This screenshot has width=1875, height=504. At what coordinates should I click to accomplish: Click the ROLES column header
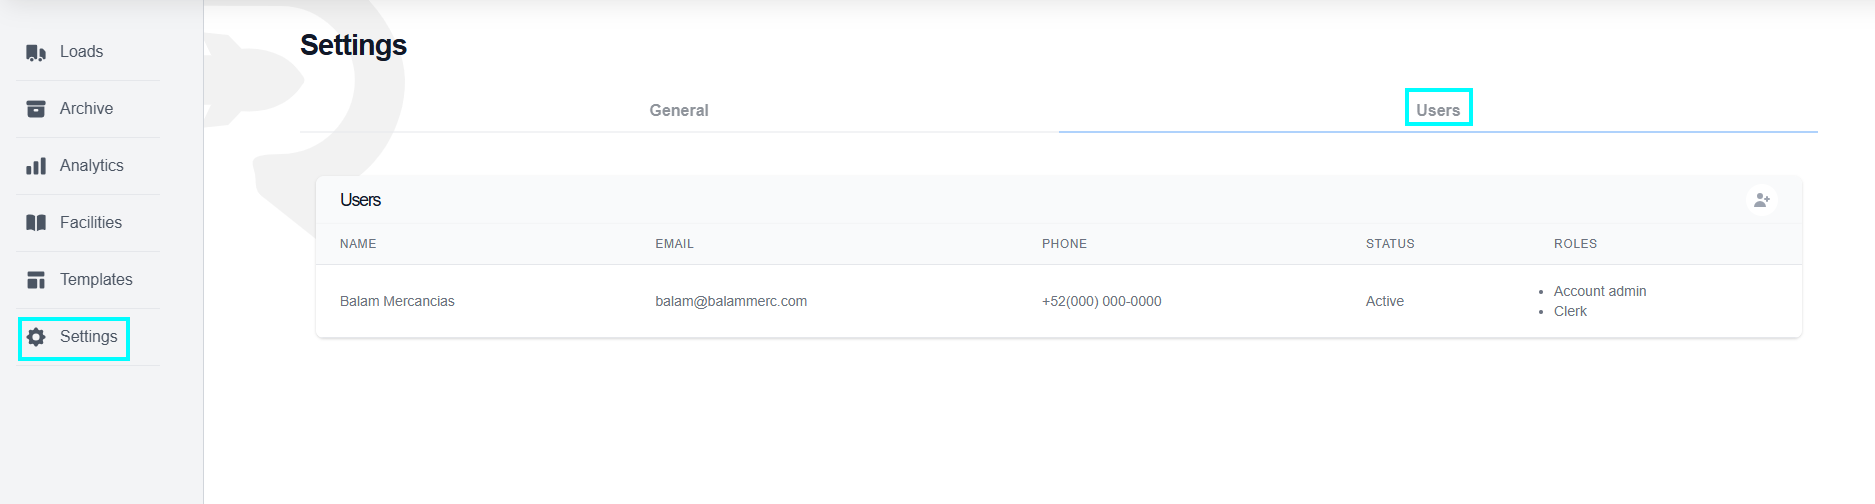pos(1575,244)
